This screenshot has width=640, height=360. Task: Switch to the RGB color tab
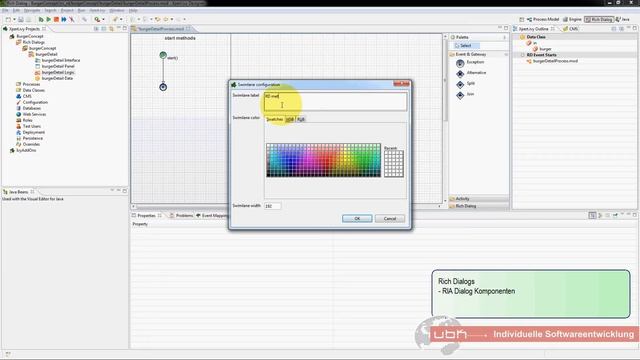[301, 119]
